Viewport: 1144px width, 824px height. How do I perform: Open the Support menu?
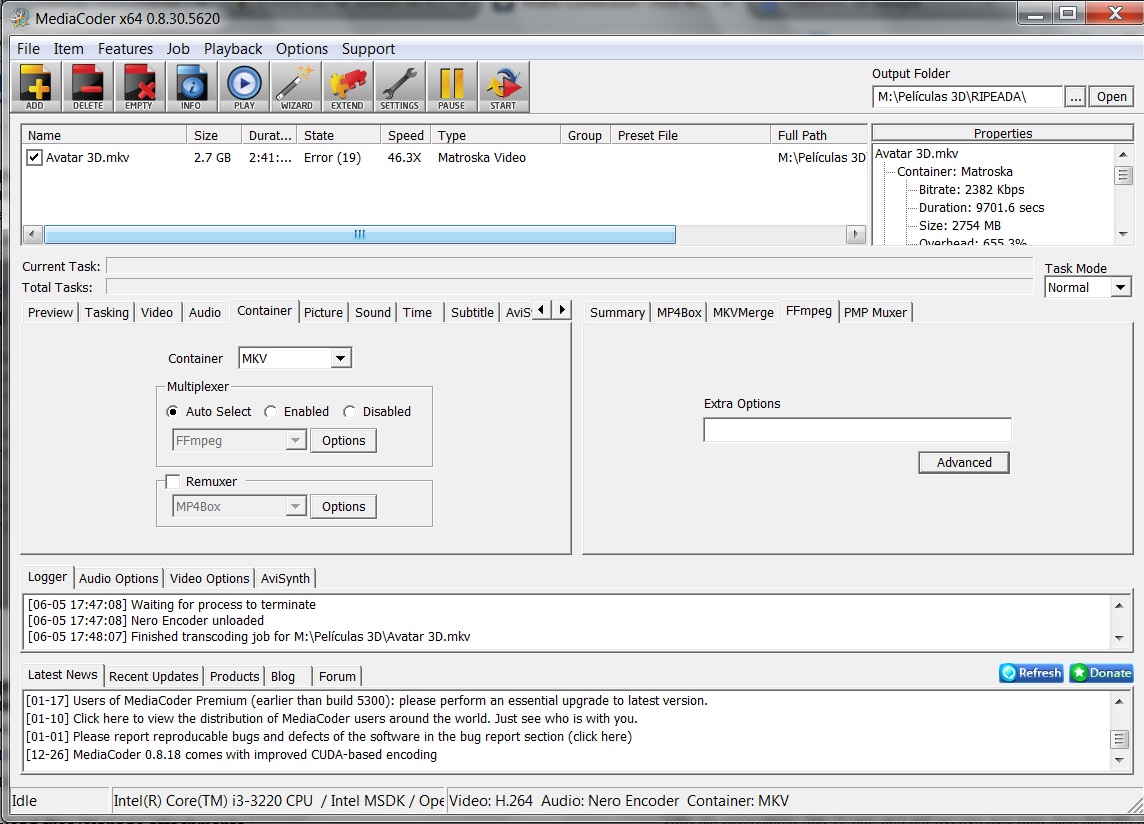coord(368,49)
